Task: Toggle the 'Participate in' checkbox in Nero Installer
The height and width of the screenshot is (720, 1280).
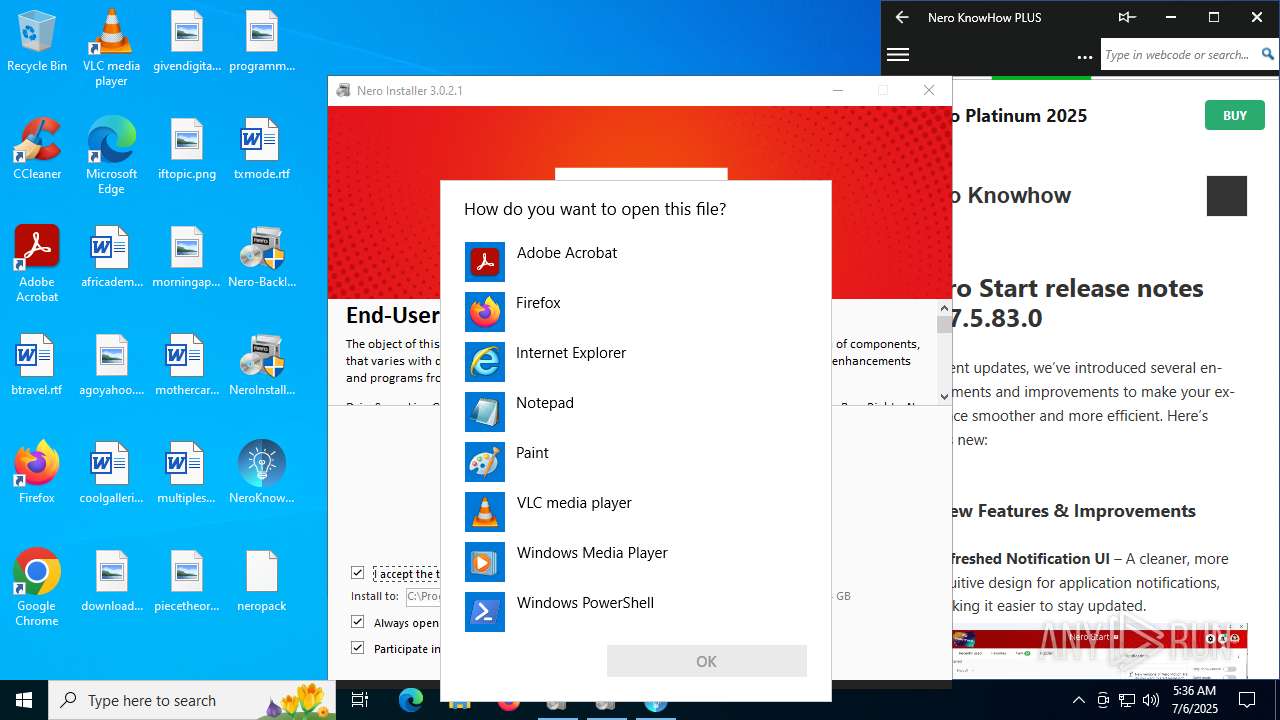Action: (x=358, y=648)
